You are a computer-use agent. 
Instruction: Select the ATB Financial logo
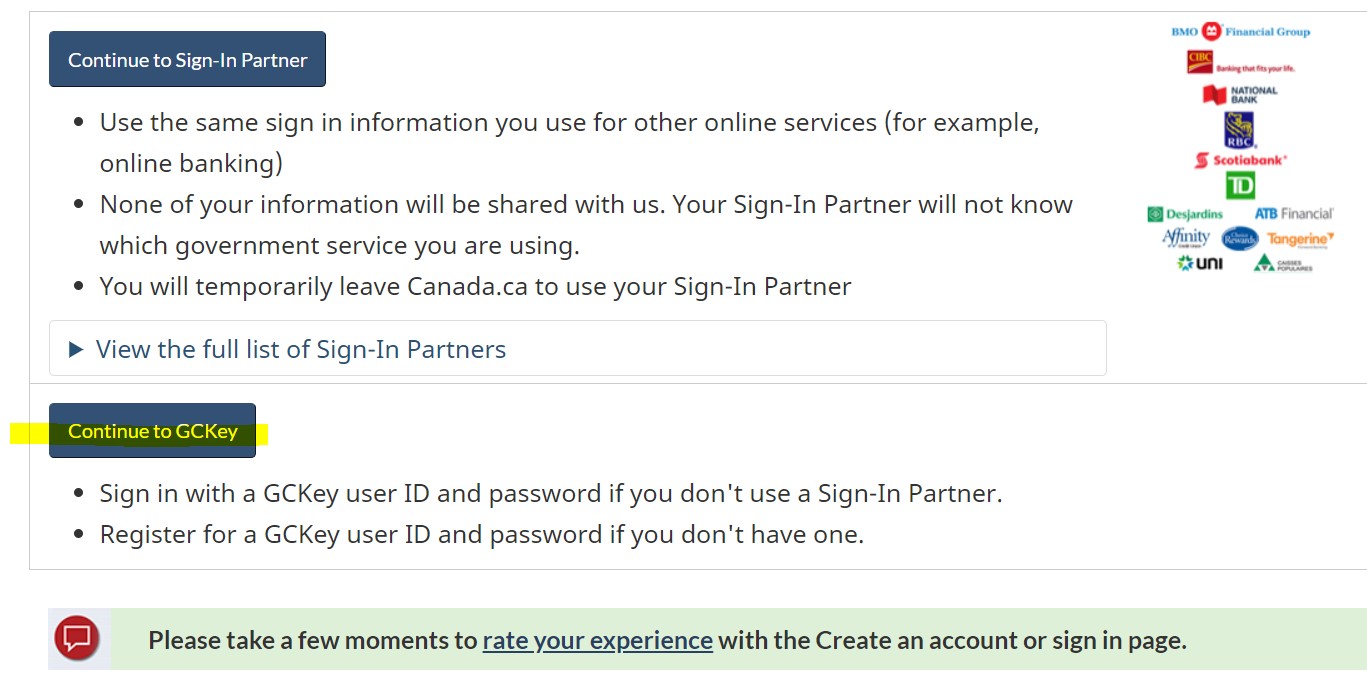pyautogui.click(x=1294, y=214)
